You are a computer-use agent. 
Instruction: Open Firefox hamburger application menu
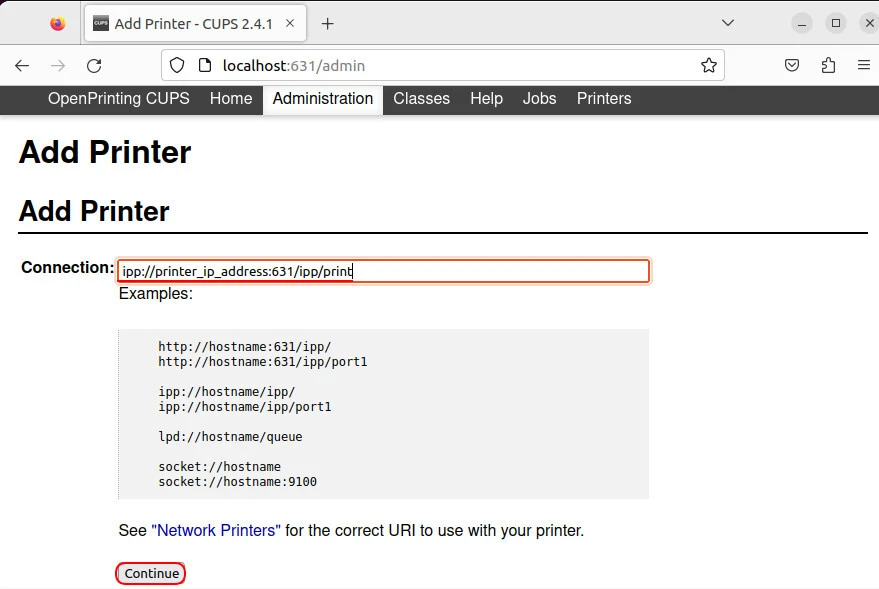[x=864, y=66]
